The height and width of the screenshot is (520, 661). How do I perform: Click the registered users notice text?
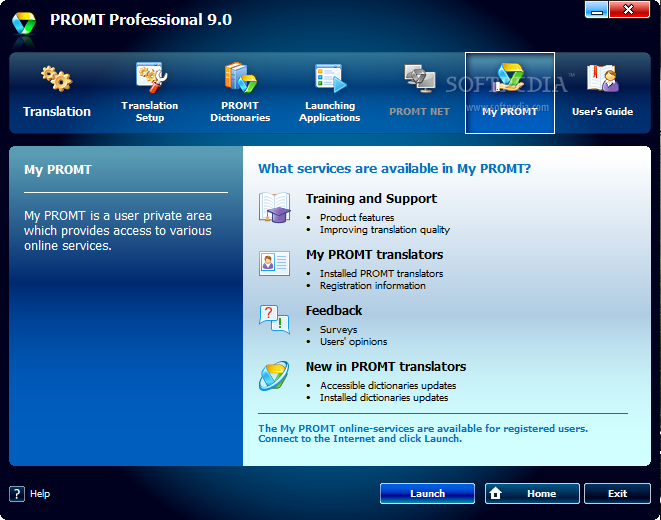pos(423,434)
